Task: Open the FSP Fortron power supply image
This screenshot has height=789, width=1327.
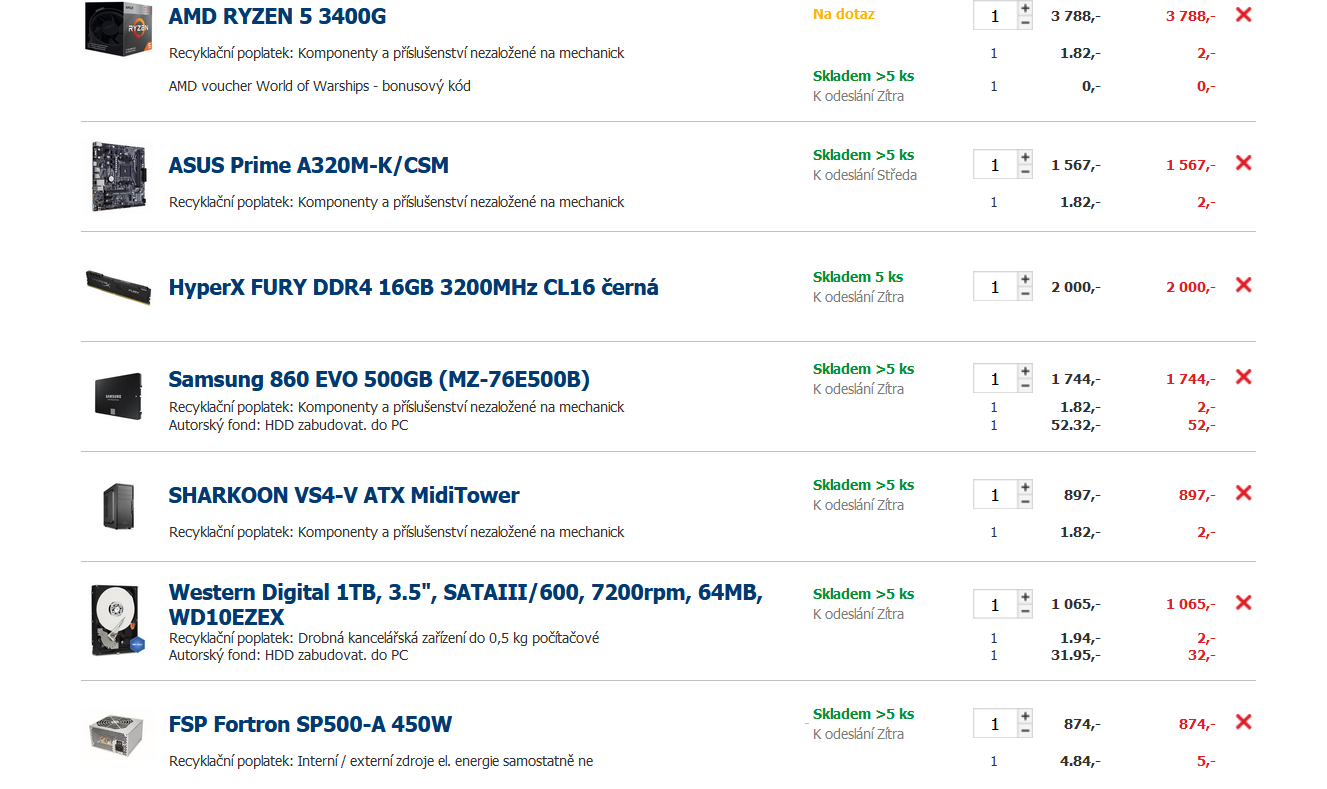Action: (x=118, y=735)
